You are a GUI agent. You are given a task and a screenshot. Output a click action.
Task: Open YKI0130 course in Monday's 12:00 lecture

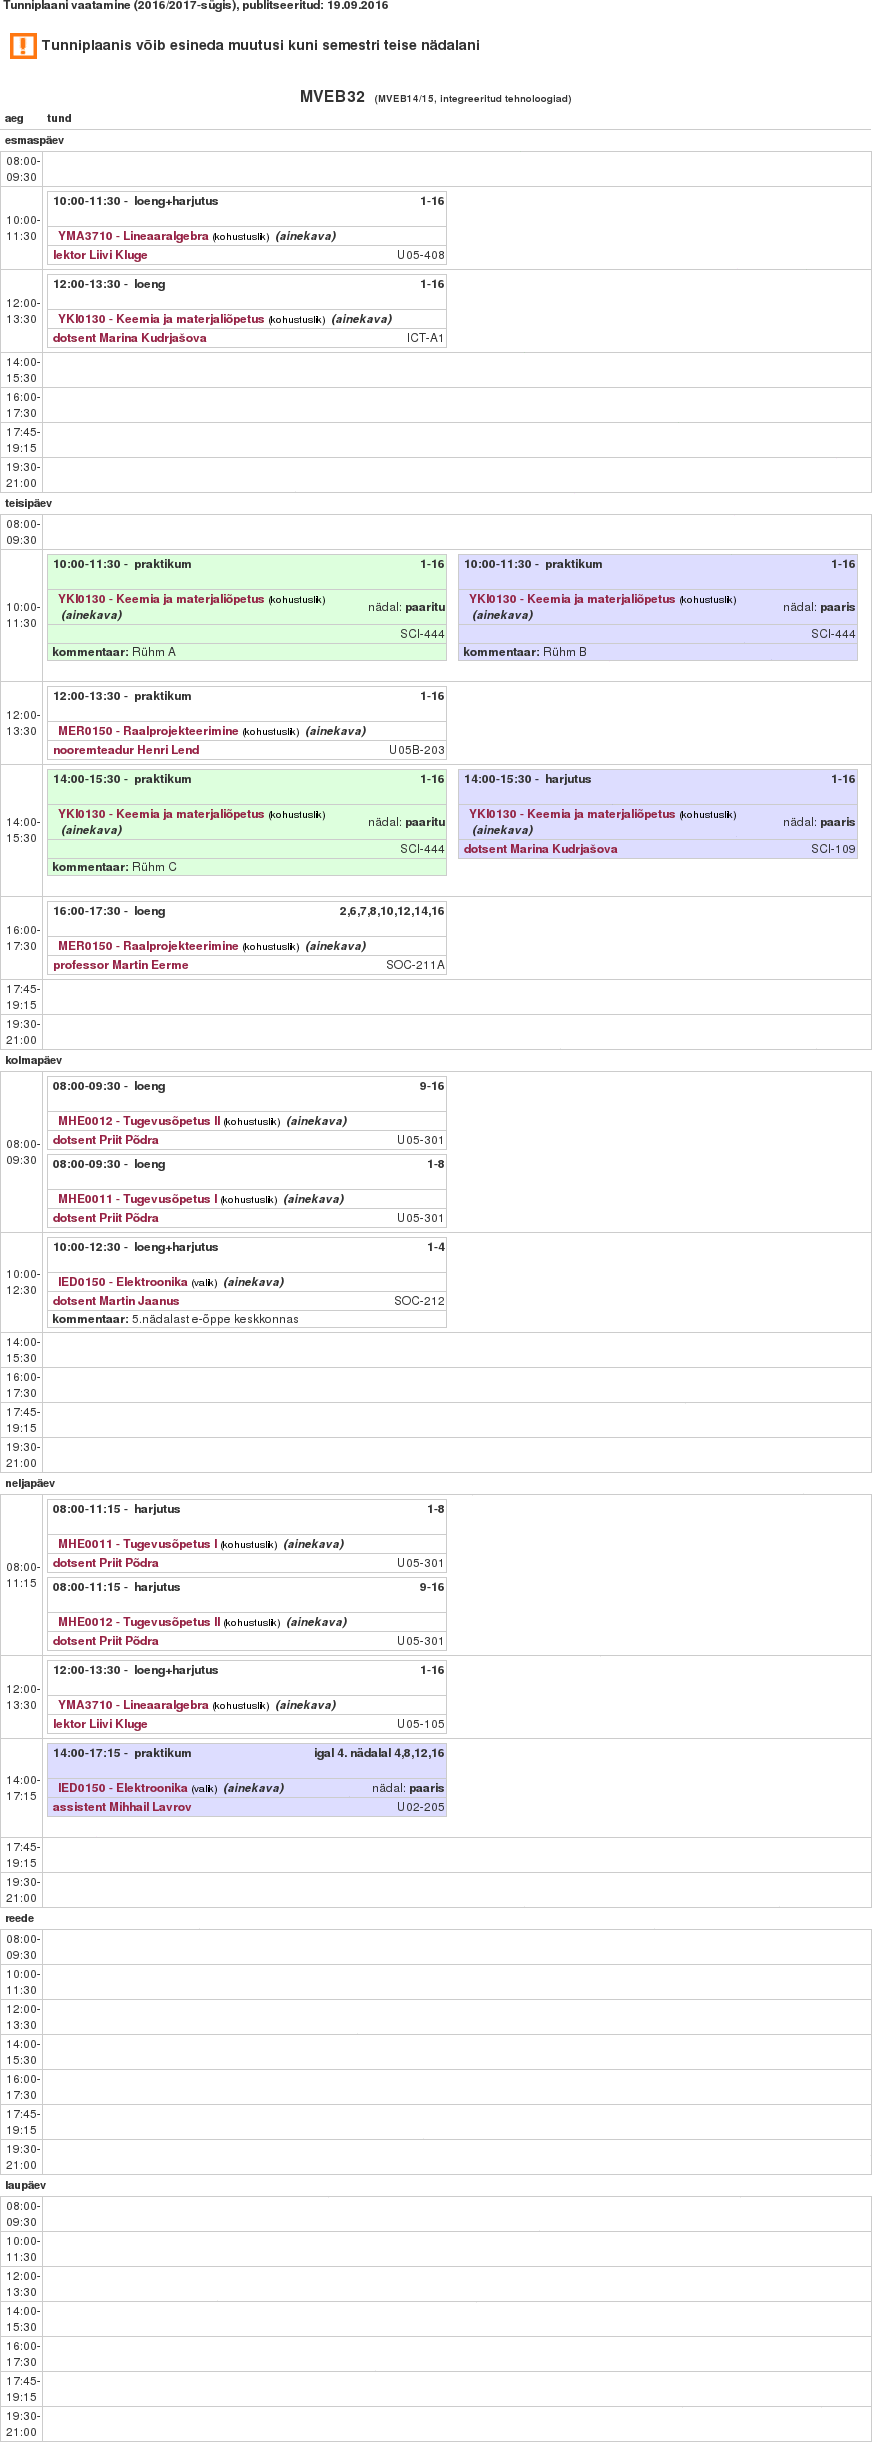[161, 319]
